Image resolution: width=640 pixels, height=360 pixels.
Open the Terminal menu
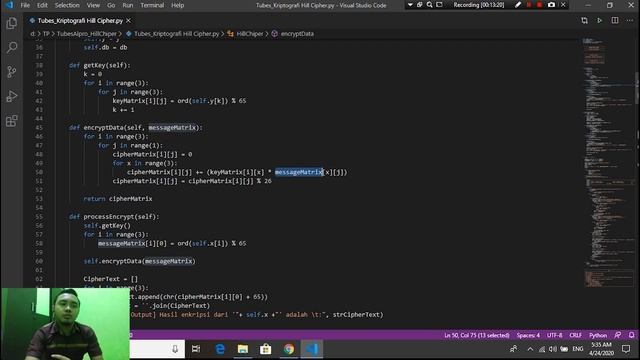(x=152, y=5)
